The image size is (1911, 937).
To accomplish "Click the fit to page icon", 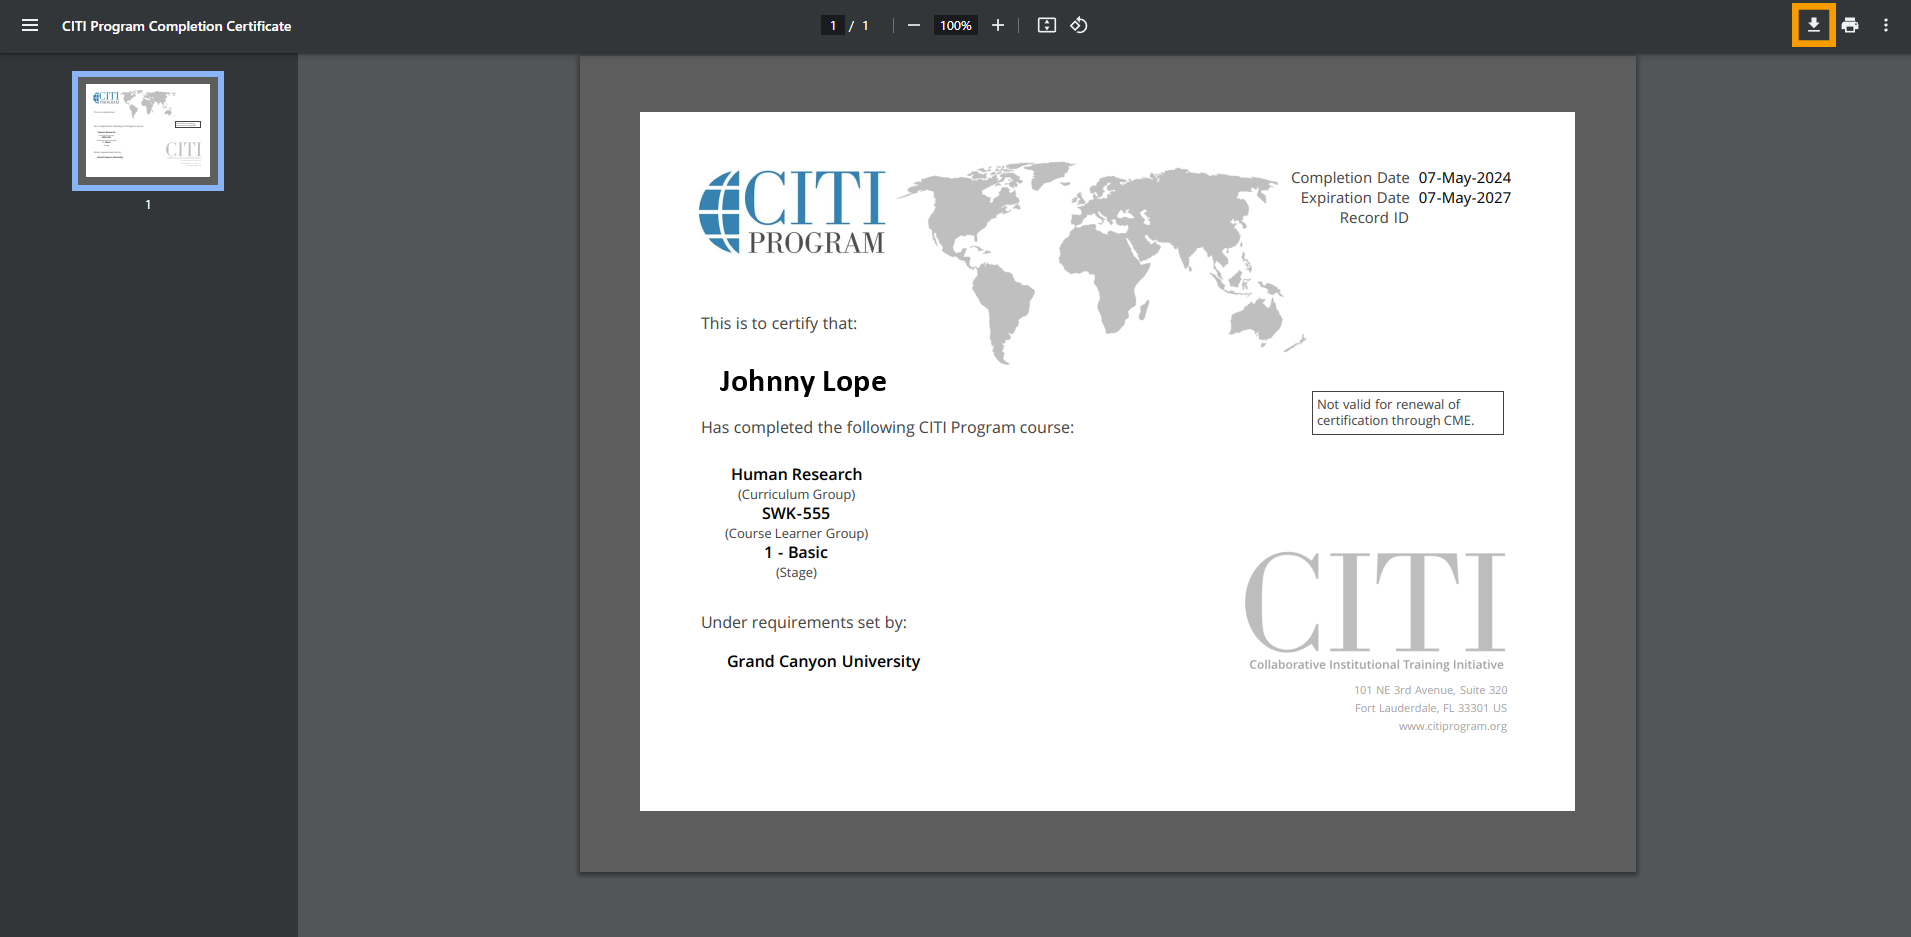I will click(x=1046, y=25).
